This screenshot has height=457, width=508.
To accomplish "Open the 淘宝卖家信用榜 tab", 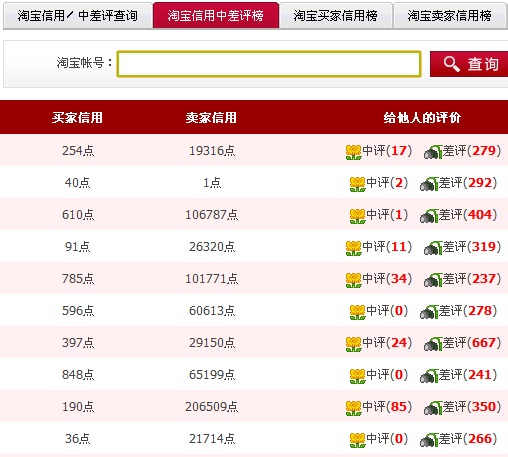I will [x=450, y=16].
